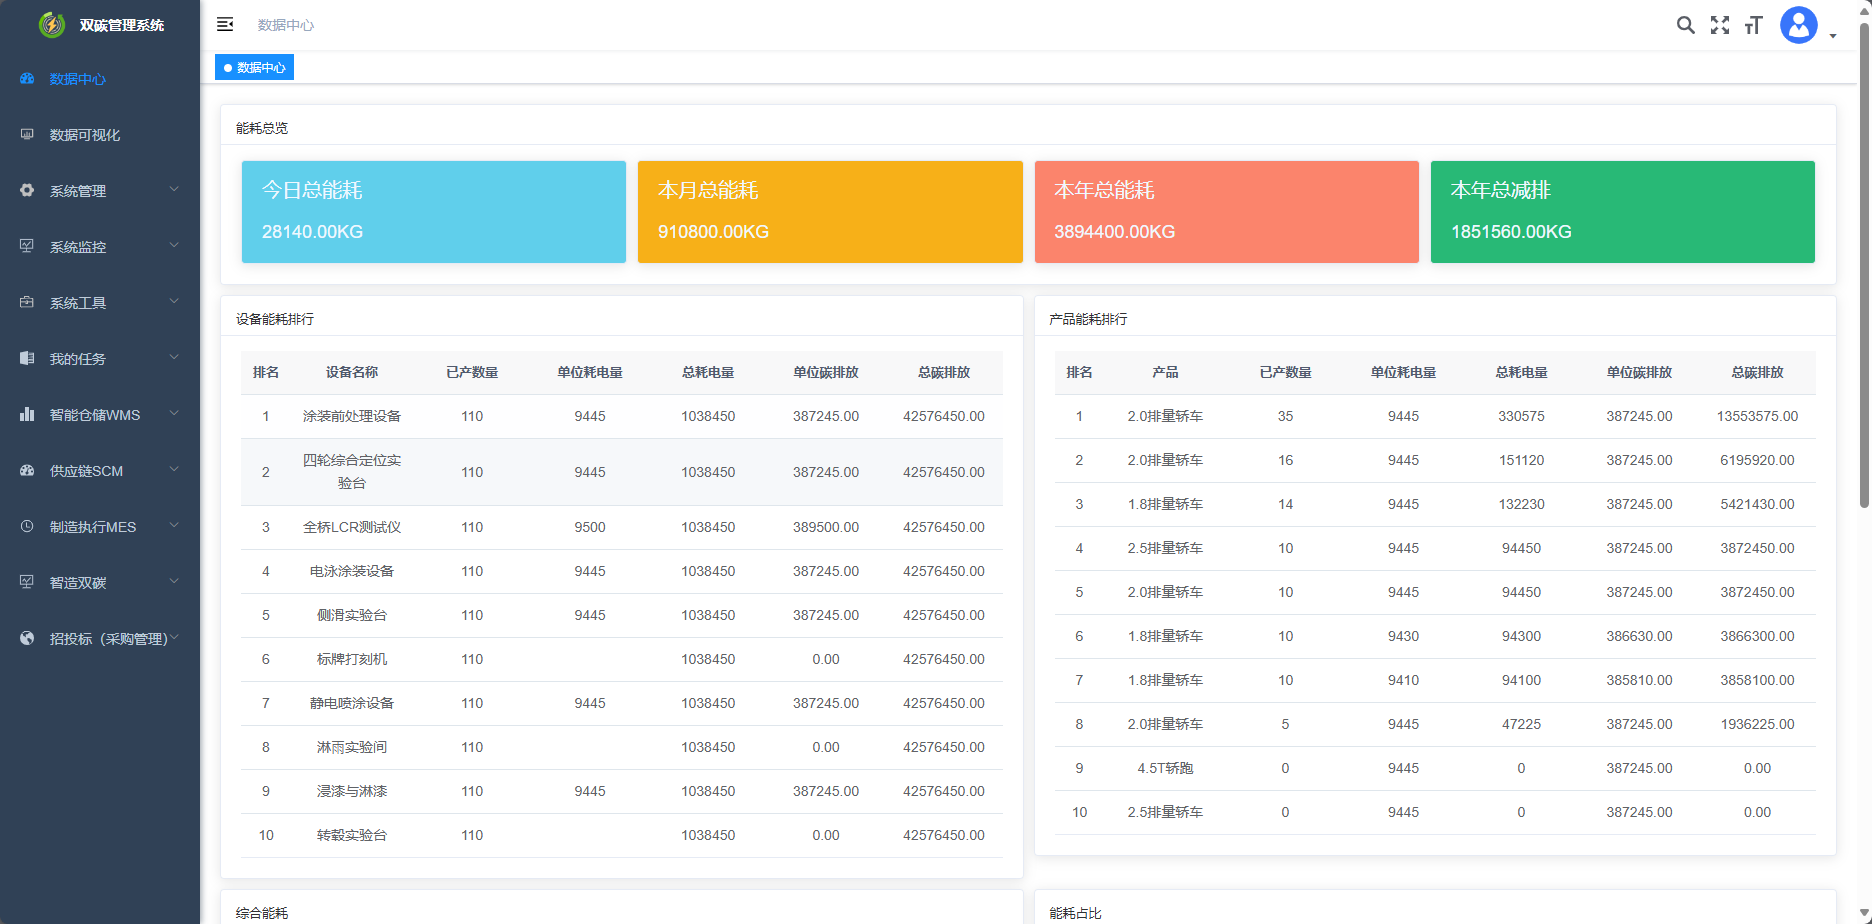Click the 9500 unit power value

point(590,527)
